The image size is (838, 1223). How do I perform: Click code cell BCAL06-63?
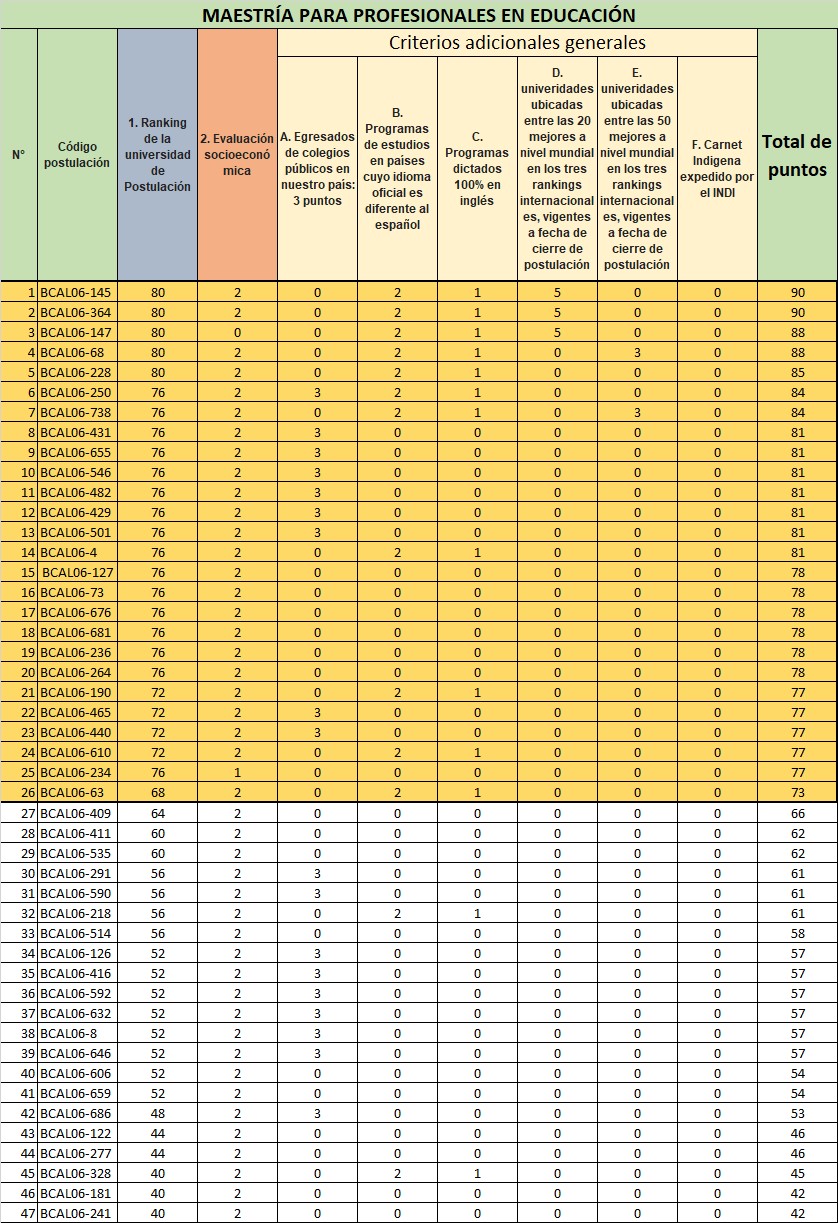(77, 792)
